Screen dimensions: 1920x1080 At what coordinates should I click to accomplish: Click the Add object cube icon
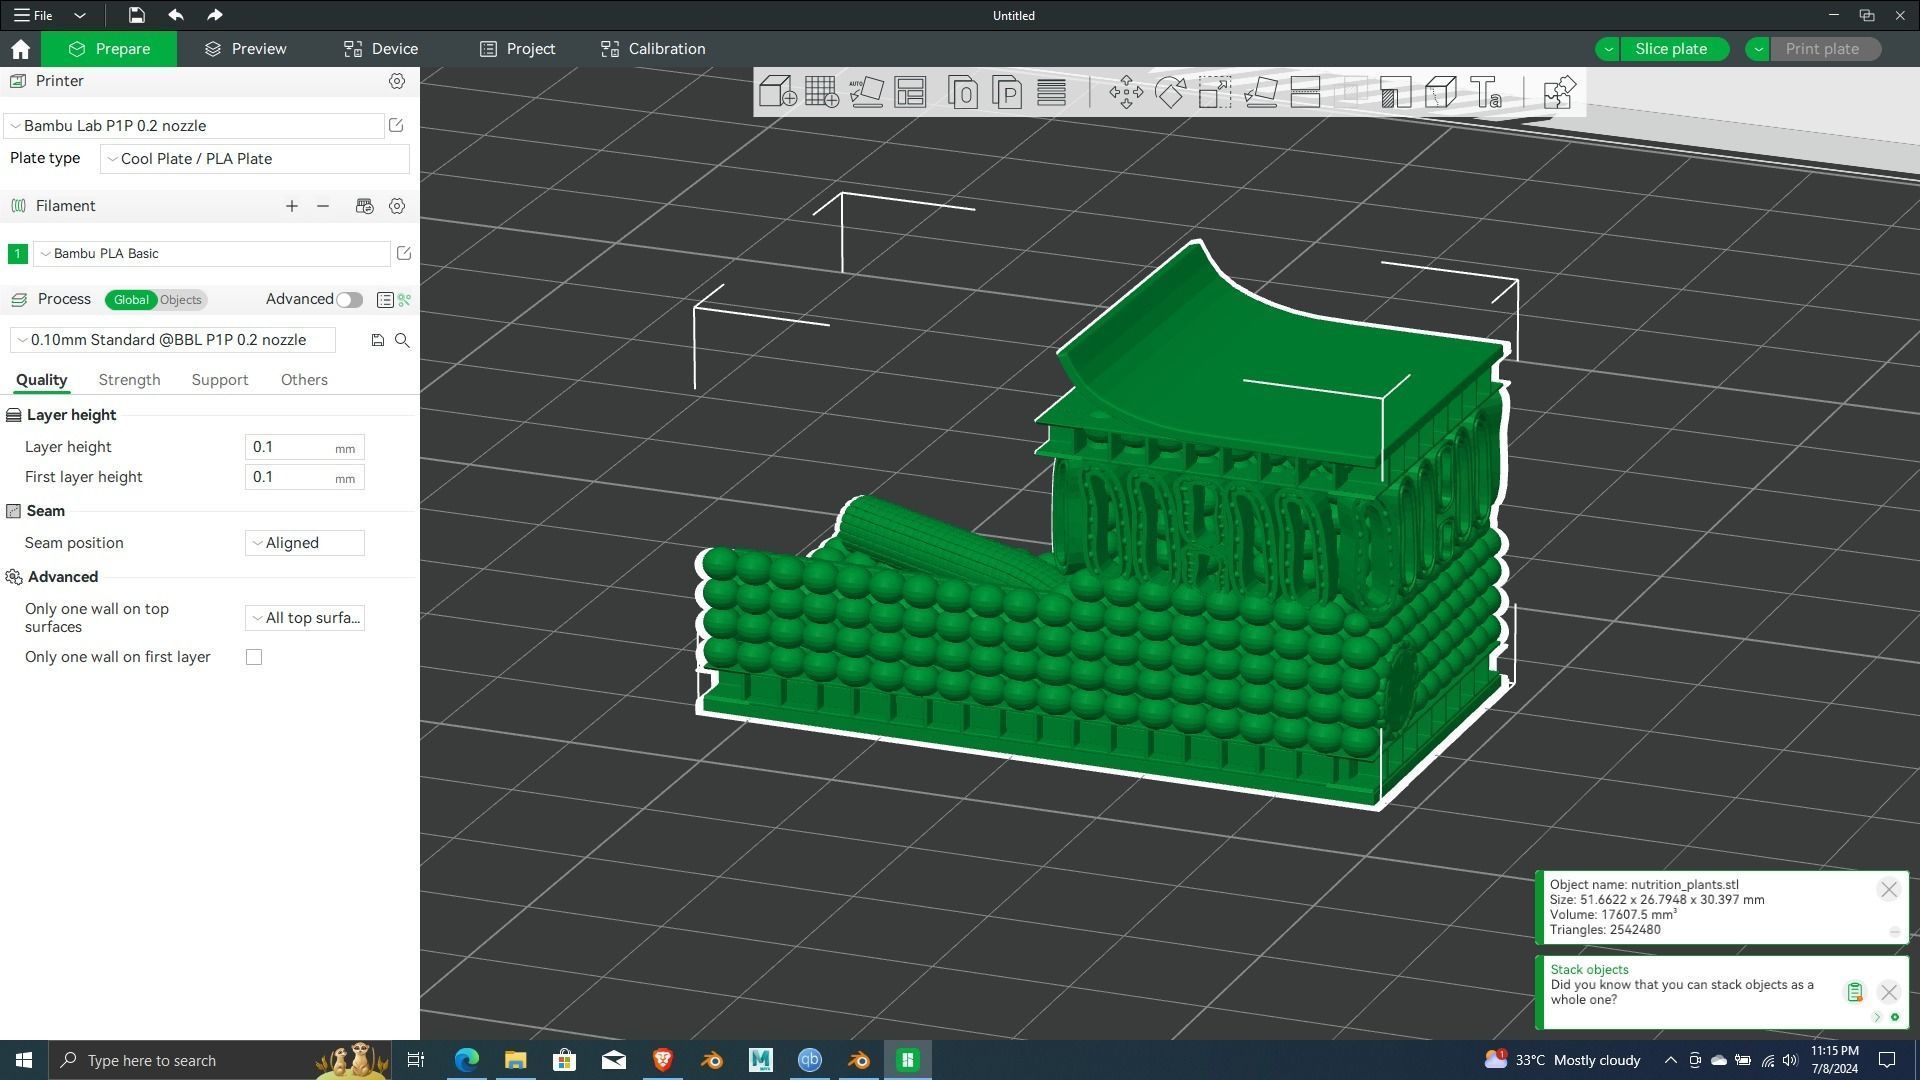tap(777, 92)
